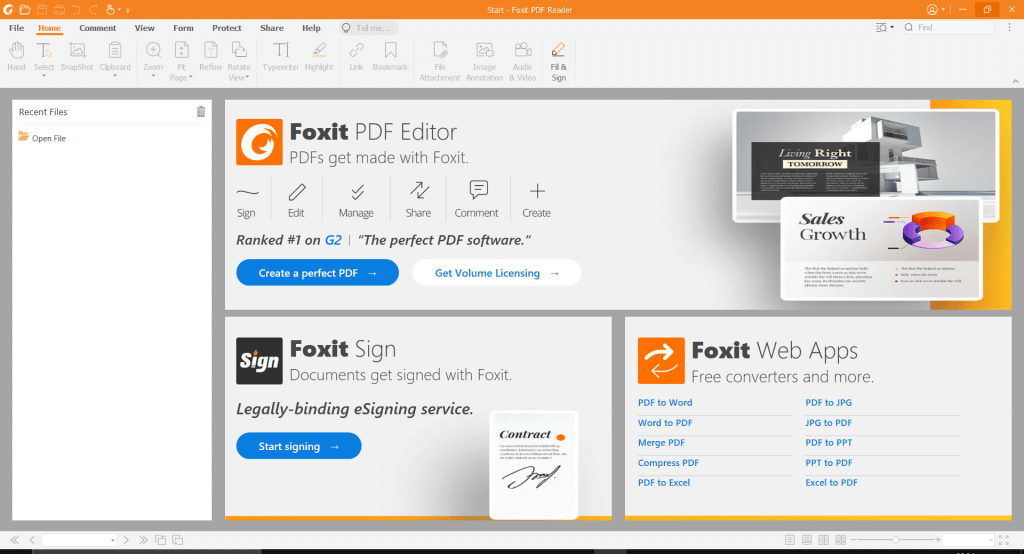Click the previous page arrow in status bar
Screen dimensions: 1024x554
[31, 540]
